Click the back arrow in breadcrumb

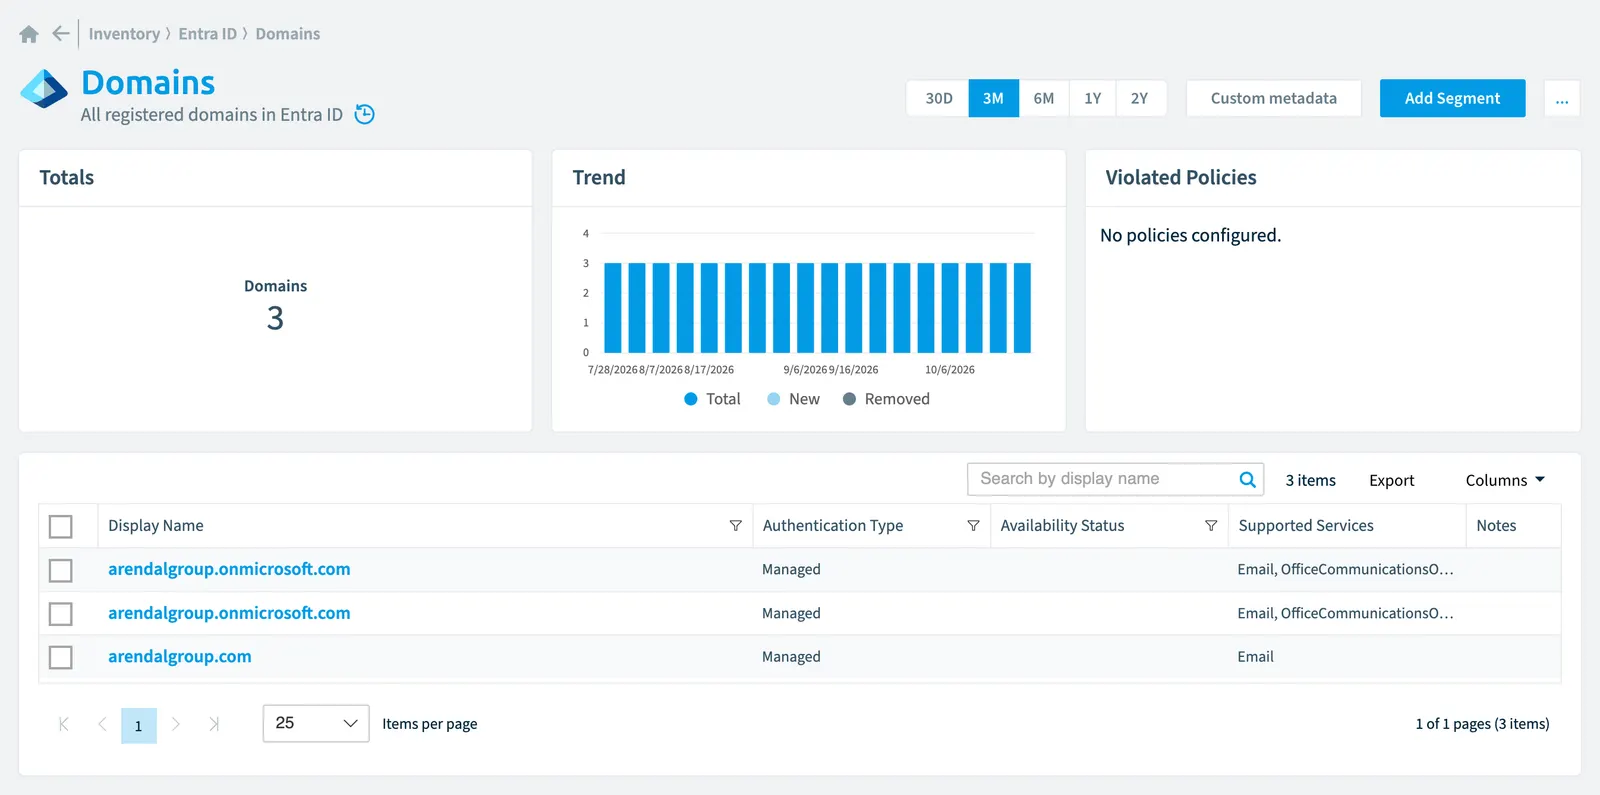point(61,33)
